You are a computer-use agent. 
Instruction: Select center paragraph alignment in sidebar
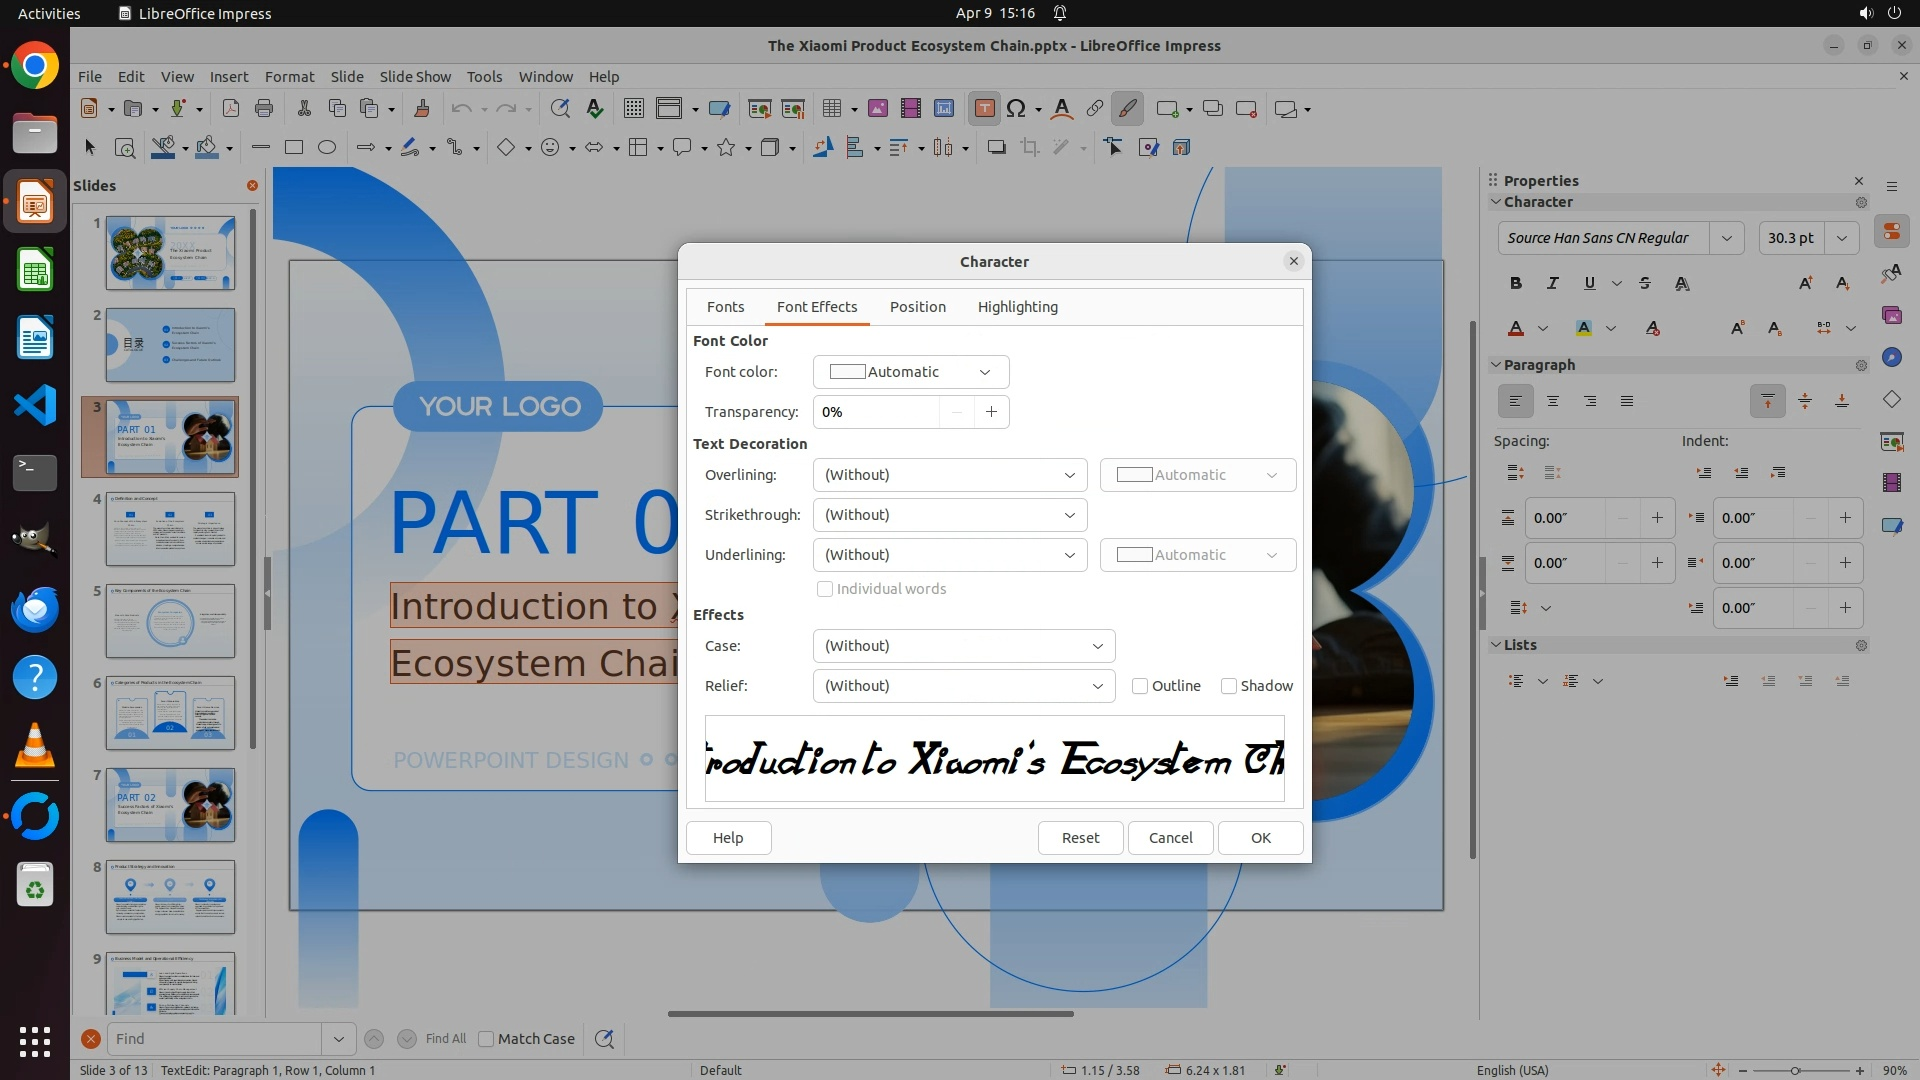pos(1553,401)
